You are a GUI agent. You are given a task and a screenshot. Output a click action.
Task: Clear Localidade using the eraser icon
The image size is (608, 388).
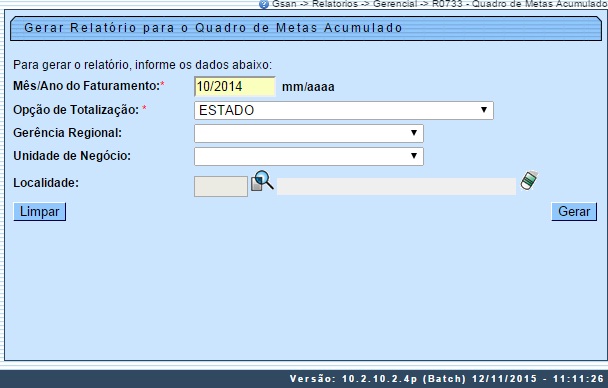click(x=529, y=180)
